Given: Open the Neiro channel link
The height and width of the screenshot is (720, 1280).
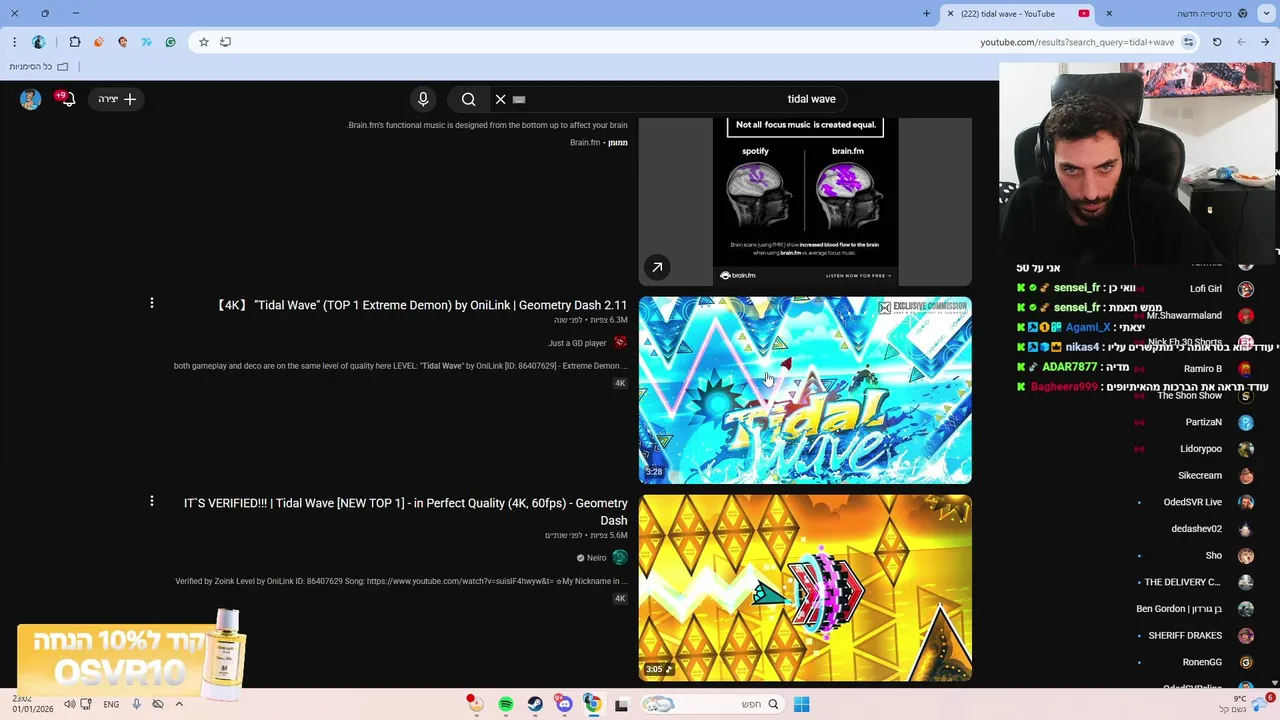Looking at the screenshot, I should (596, 558).
